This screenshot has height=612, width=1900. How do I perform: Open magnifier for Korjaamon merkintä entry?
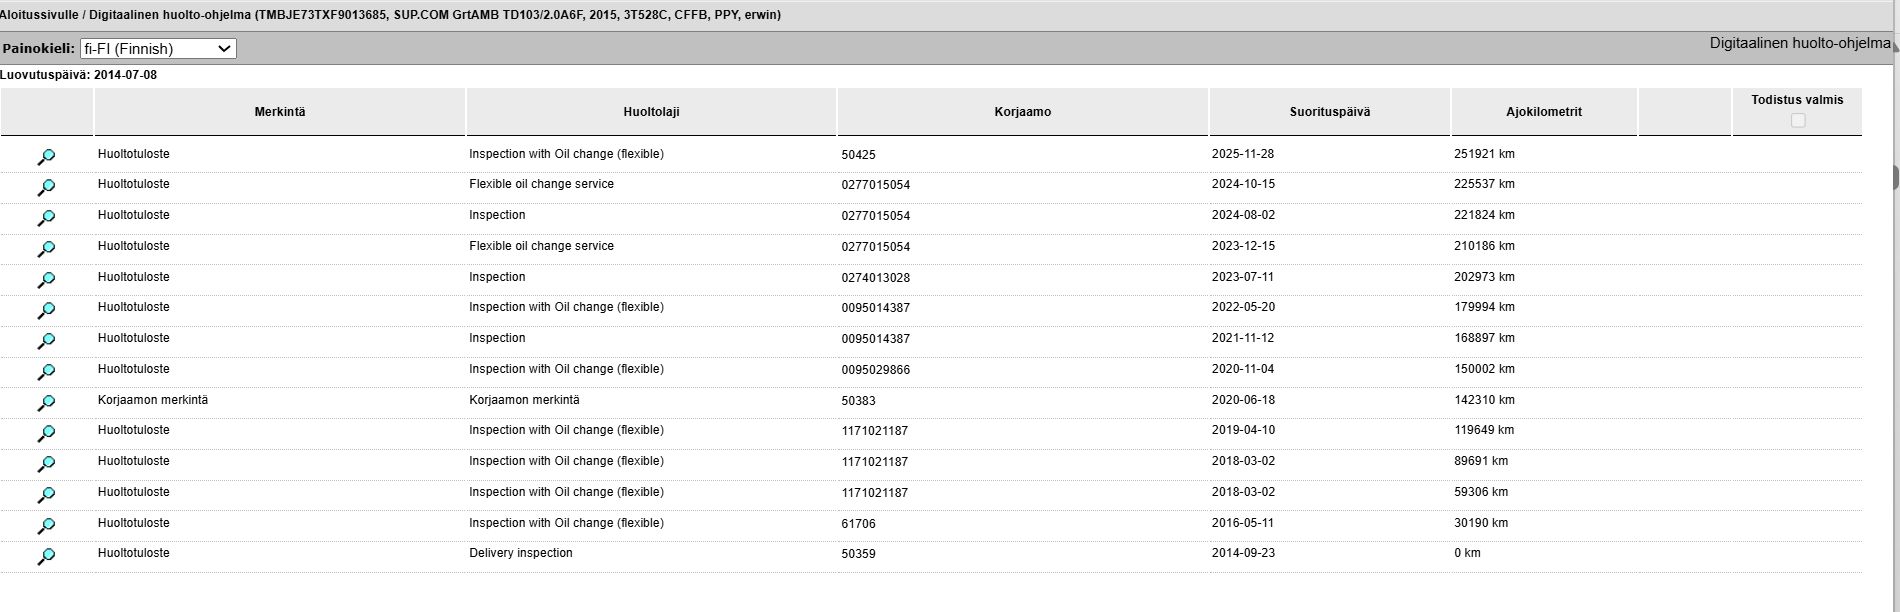46,403
